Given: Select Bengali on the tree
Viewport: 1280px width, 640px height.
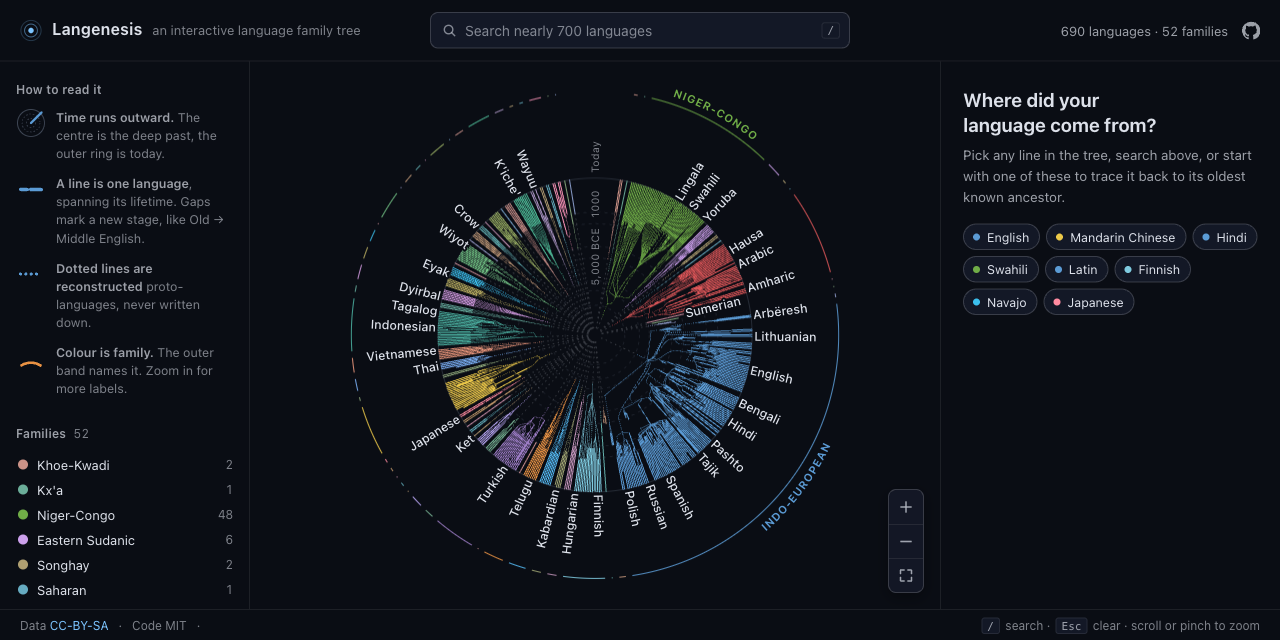Looking at the screenshot, I should (x=759, y=411).
